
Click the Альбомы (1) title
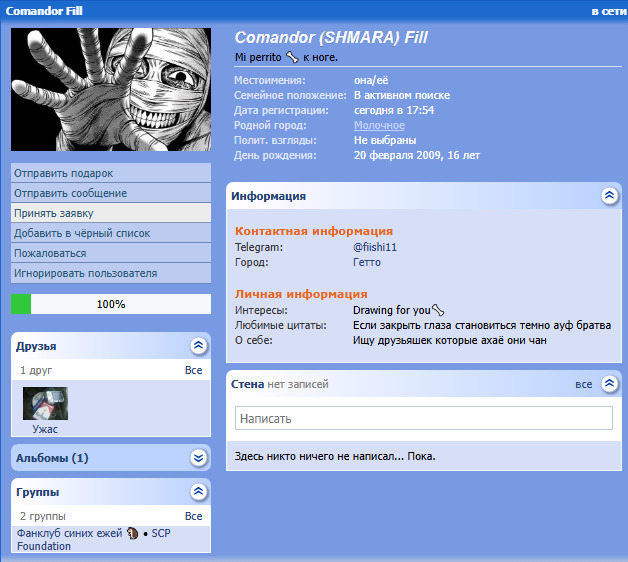click(x=52, y=458)
